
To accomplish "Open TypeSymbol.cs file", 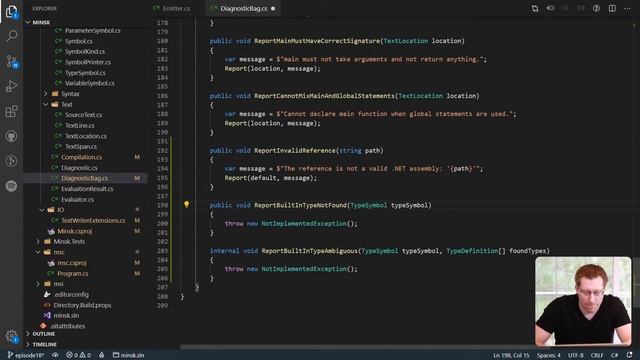I will (x=86, y=73).
